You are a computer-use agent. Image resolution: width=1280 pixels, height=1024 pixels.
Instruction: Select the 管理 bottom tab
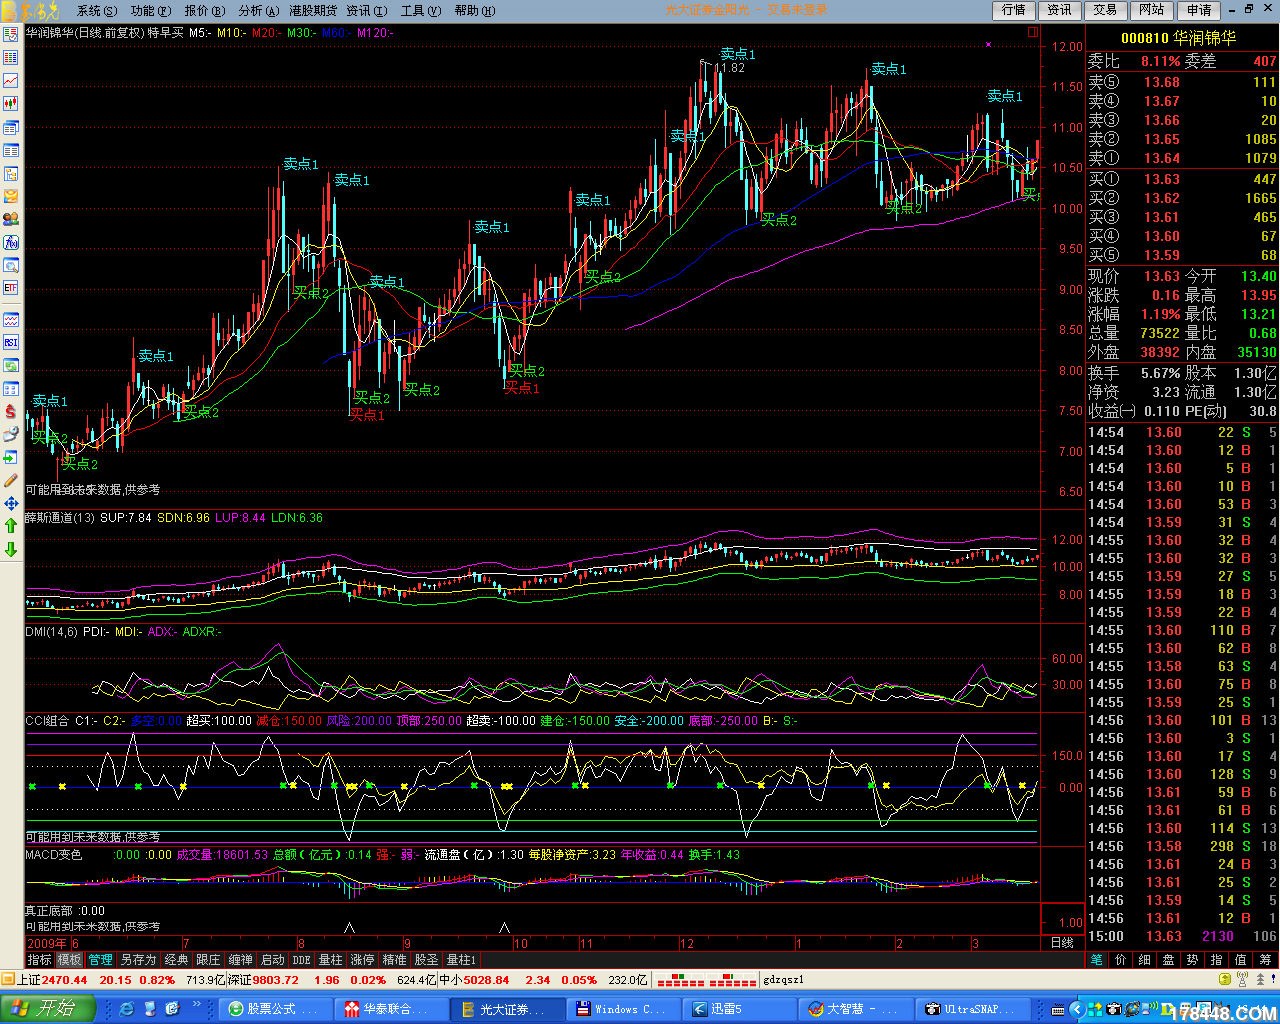click(x=100, y=959)
